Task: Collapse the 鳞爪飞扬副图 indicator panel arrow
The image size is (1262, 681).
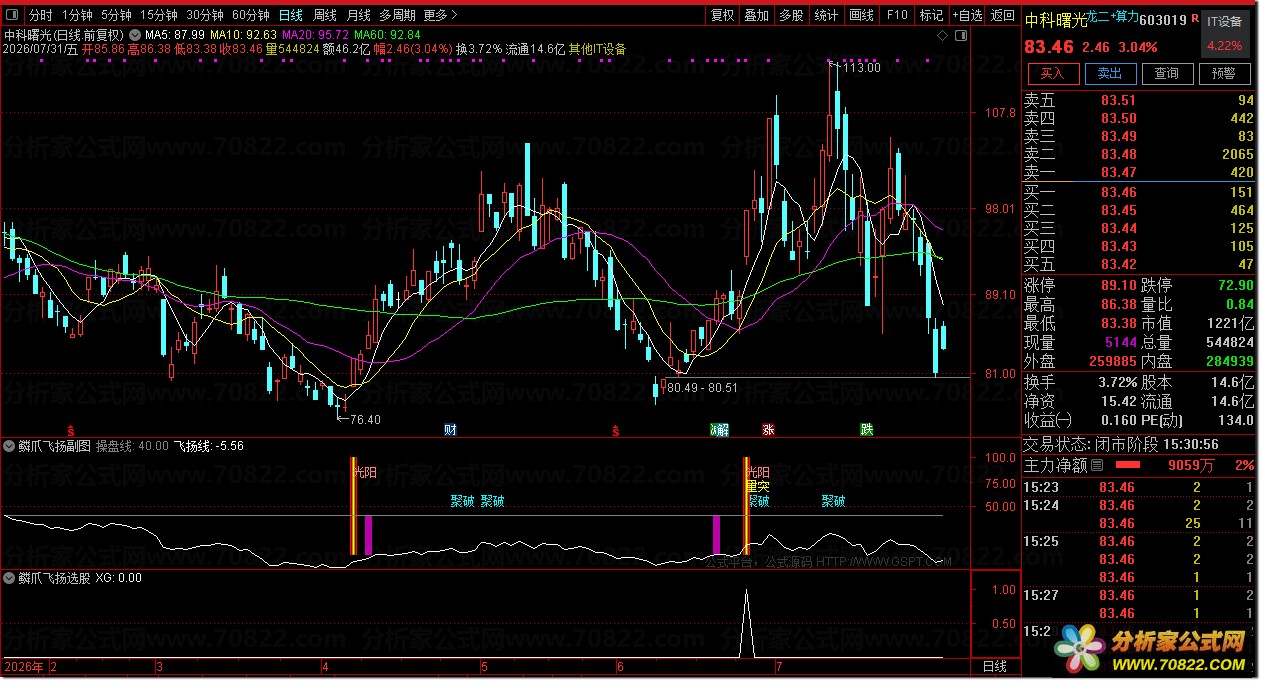Action: (x=10, y=446)
